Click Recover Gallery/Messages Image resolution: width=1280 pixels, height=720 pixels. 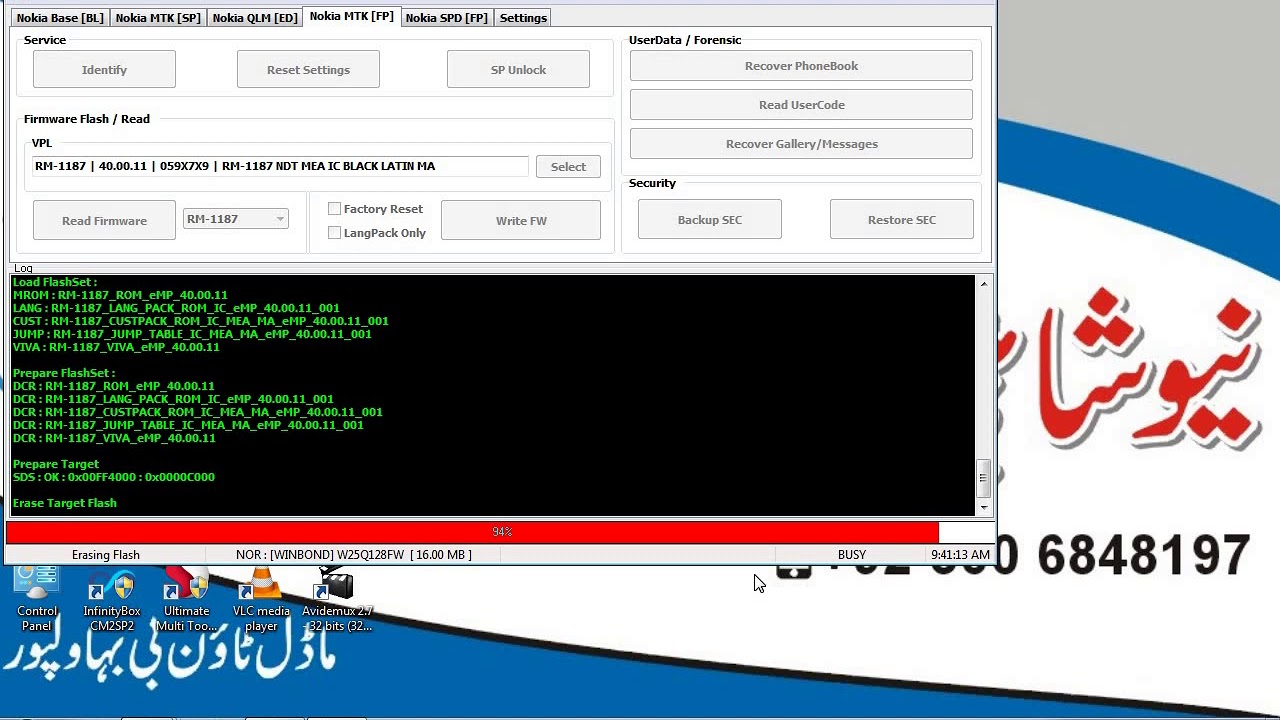(x=801, y=144)
